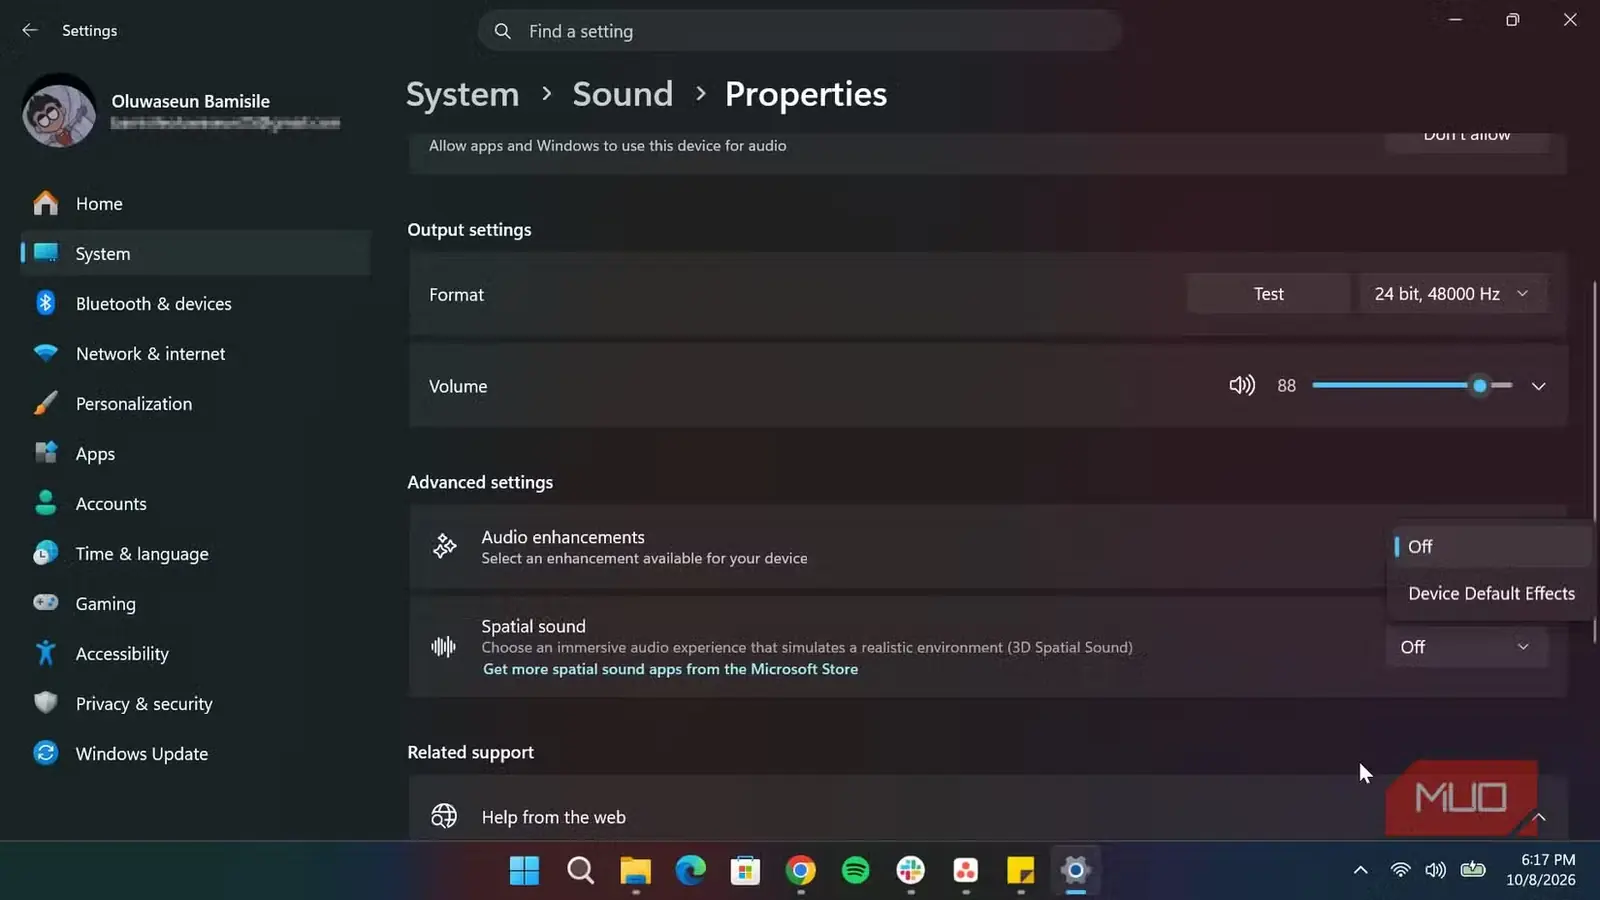
Task: Mute volume using the speaker icon
Action: 1242,385
